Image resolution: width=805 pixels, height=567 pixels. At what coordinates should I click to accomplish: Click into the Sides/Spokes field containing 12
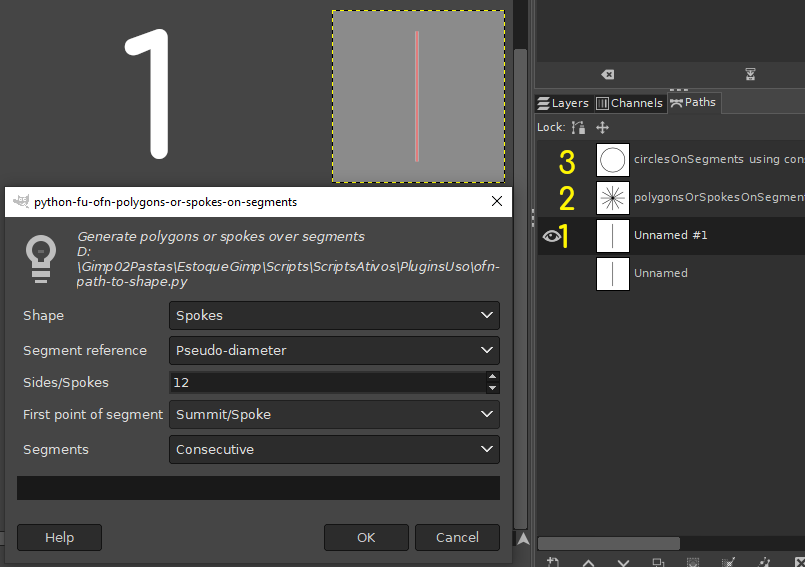pos(327,383)
